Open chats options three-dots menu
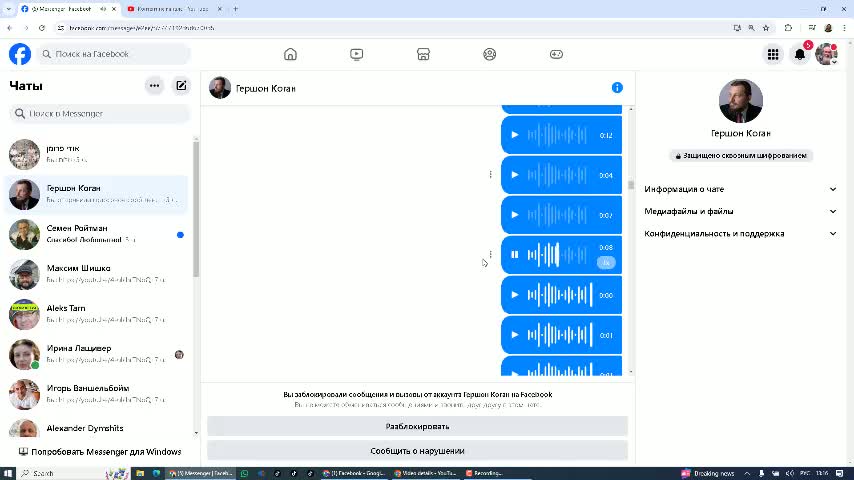Screen dimensions: 854x480 click(x=154, y=86)
